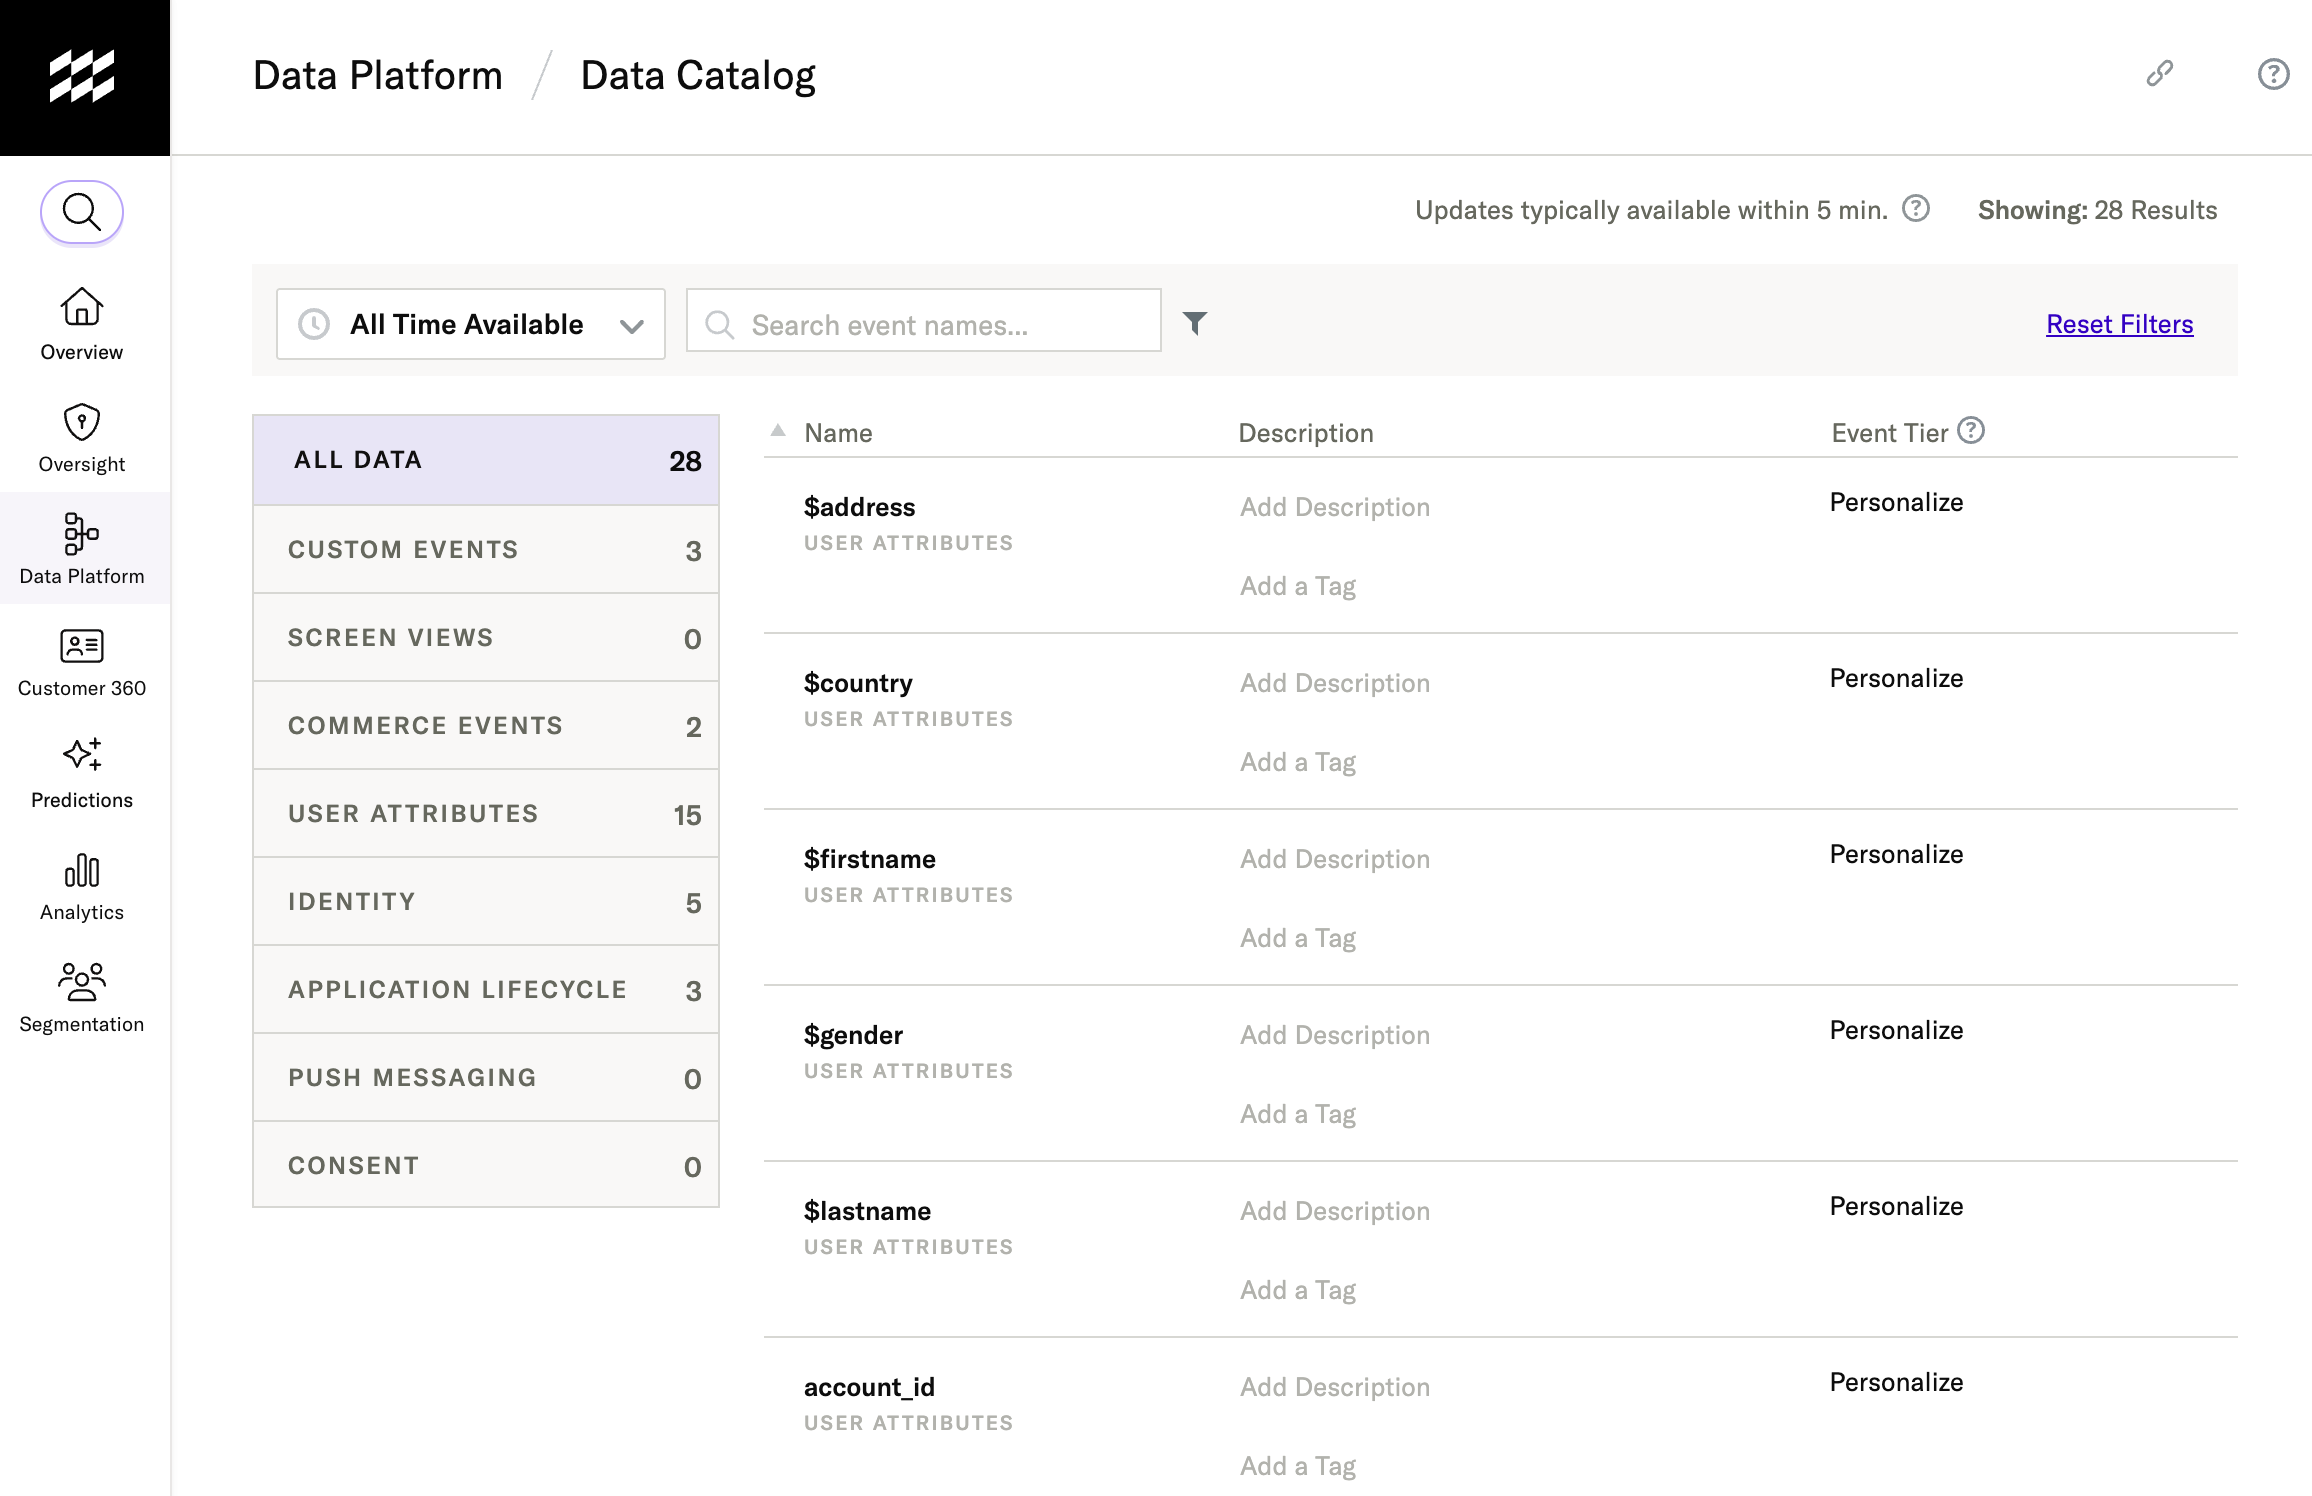Image resolution: width=2312 pixels, height=1496 pixels.
Task: Click Data Platform breadcrumb
Action: (378, 76)
